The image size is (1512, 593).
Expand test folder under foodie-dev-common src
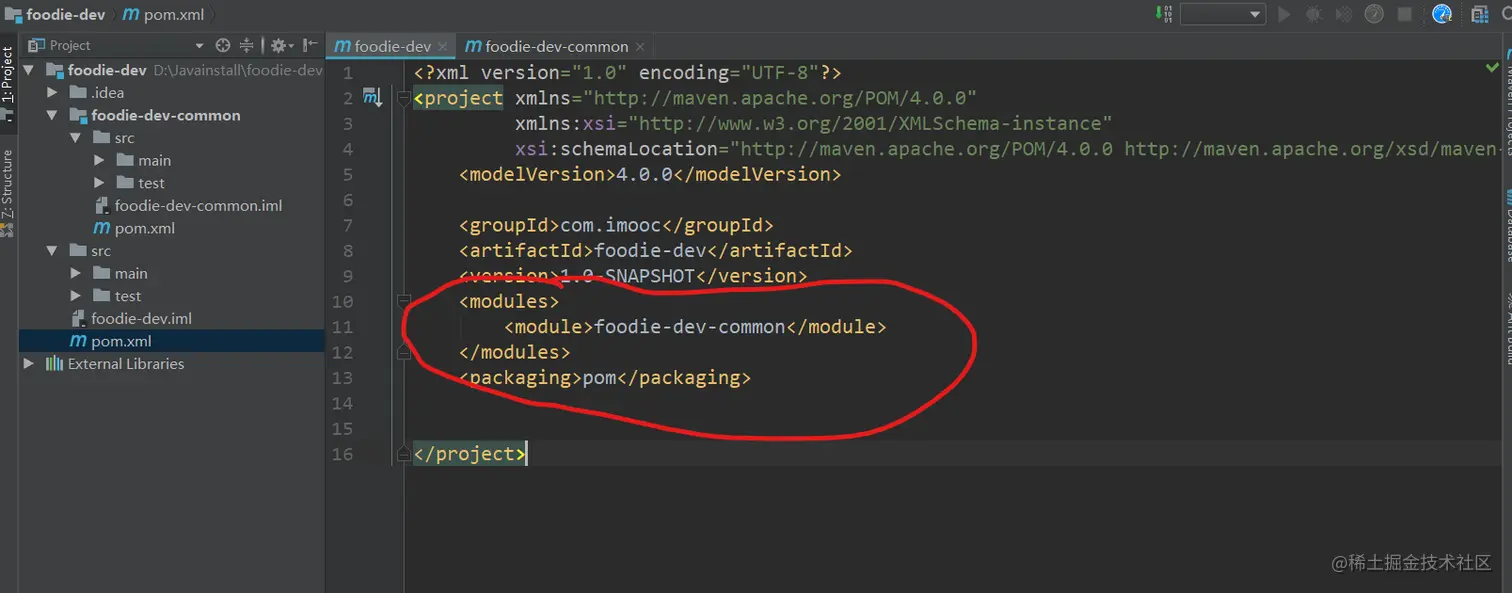tap(99, 183)
